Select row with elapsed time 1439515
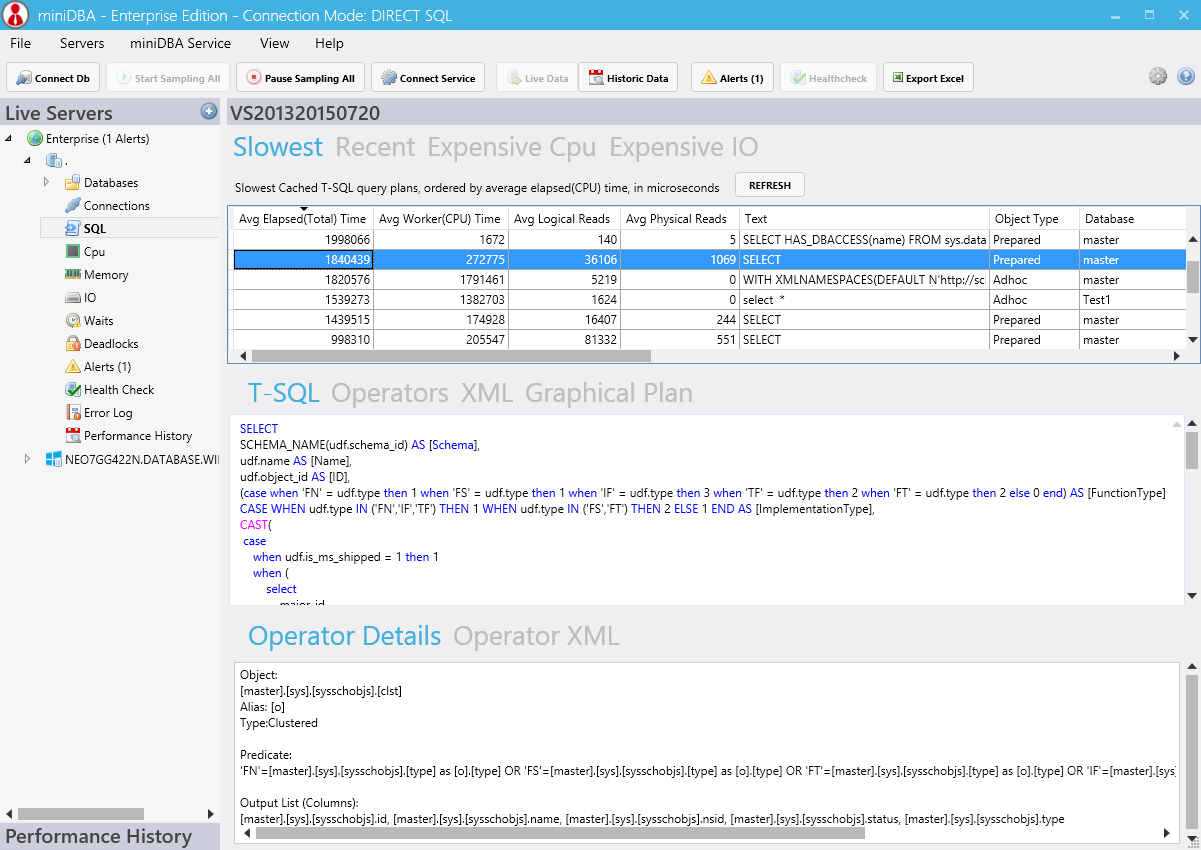Viewport: 1201px width, 850px height. click(710, 320)
